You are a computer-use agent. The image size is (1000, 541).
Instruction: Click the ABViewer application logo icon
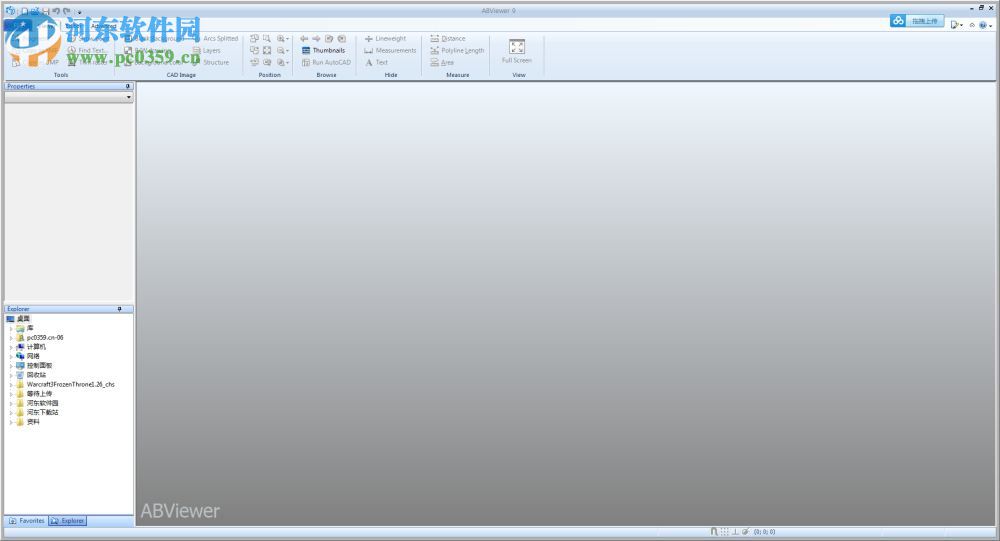pos(10,10)
